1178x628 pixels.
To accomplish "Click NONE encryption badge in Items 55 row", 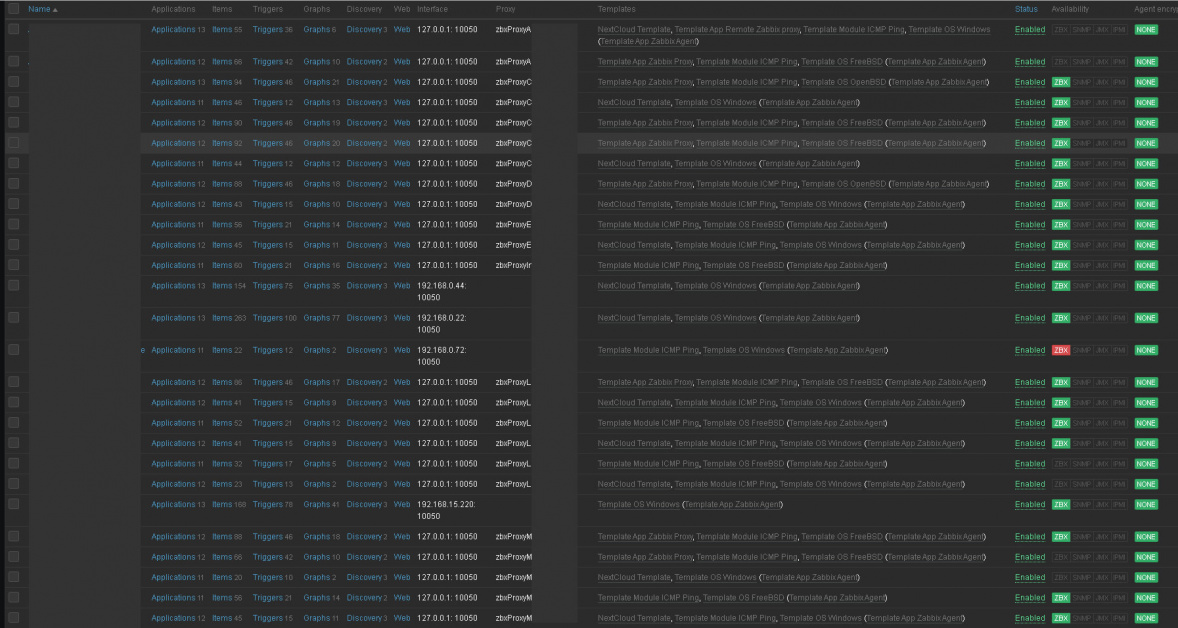I will click(1146, 29).
